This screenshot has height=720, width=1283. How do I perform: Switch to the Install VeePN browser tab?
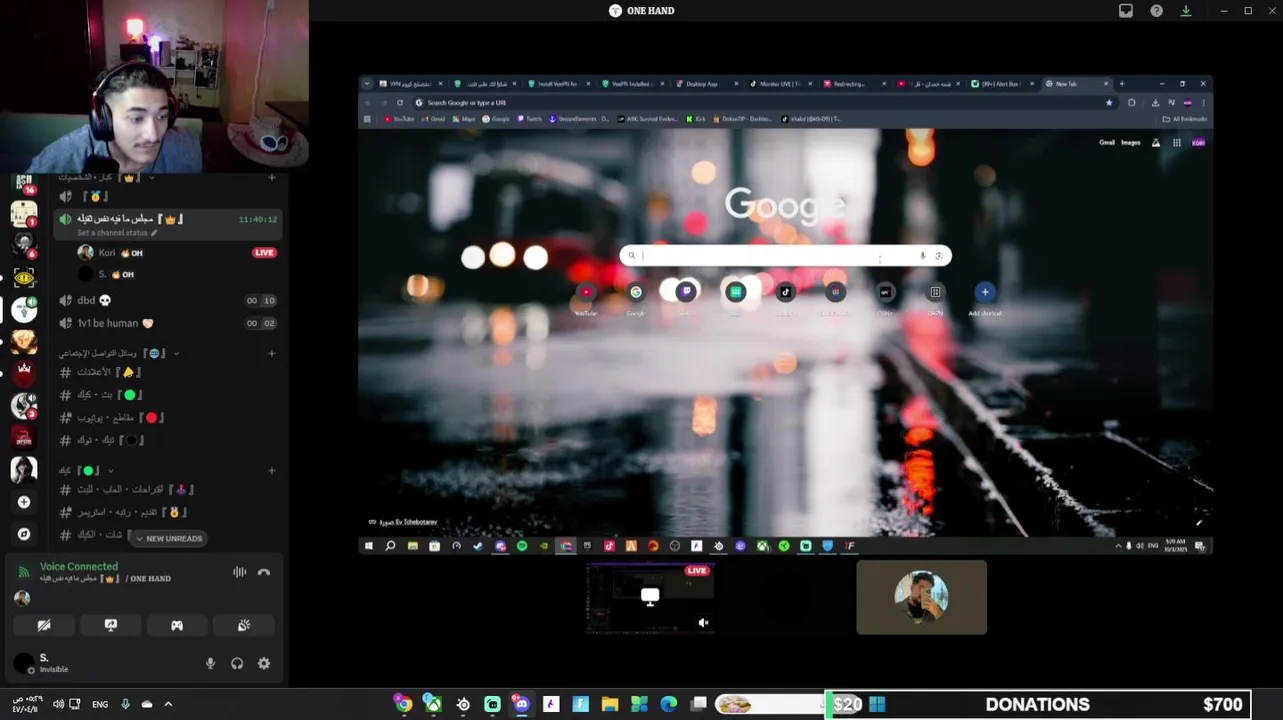coord(559,84)
